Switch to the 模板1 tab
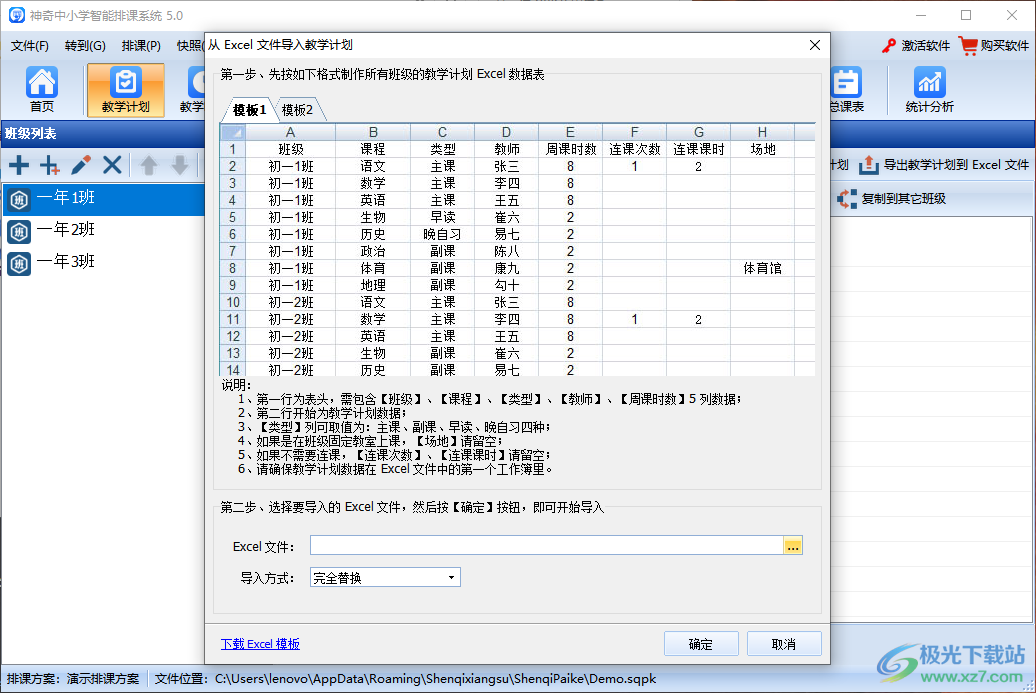 (x=249, y=110)
